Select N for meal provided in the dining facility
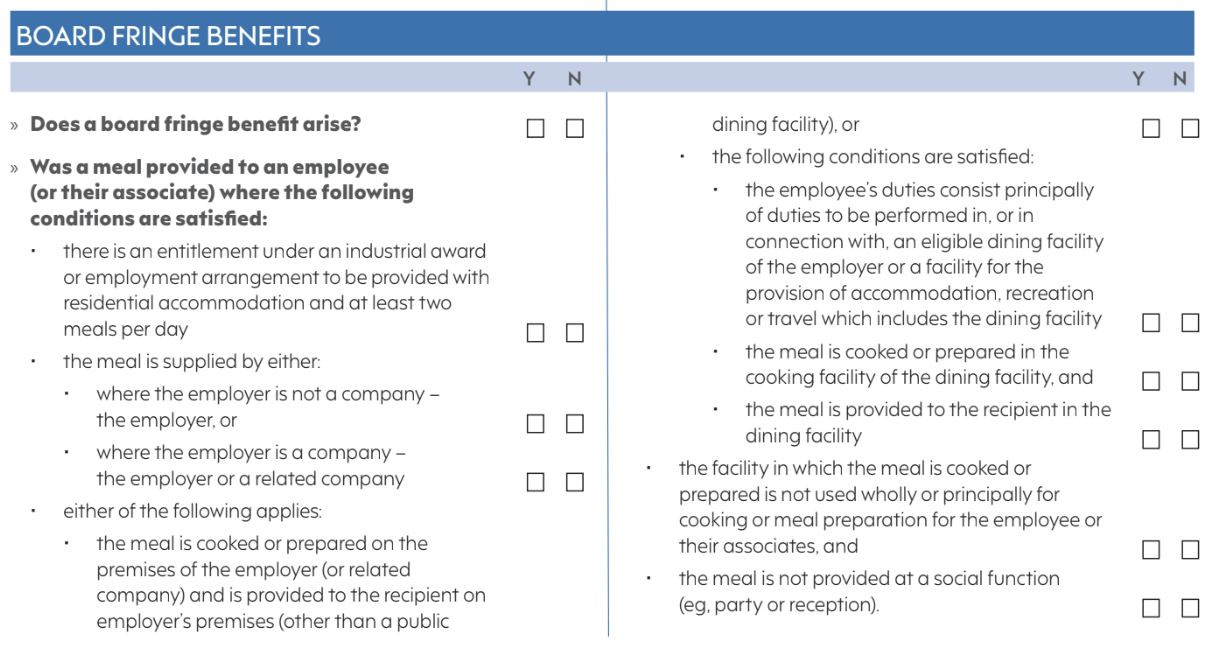 [1190, 440]
